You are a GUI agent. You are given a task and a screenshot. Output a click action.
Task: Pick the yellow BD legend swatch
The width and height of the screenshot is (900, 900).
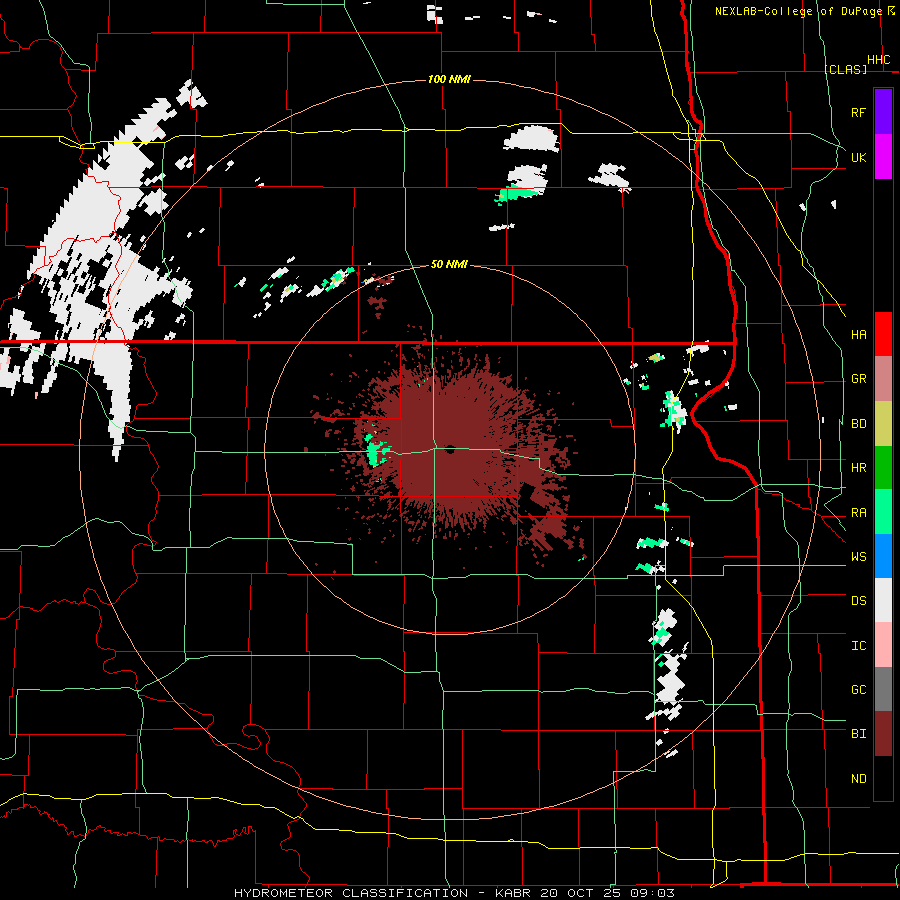pyautogui.click(x=883, y=424)
